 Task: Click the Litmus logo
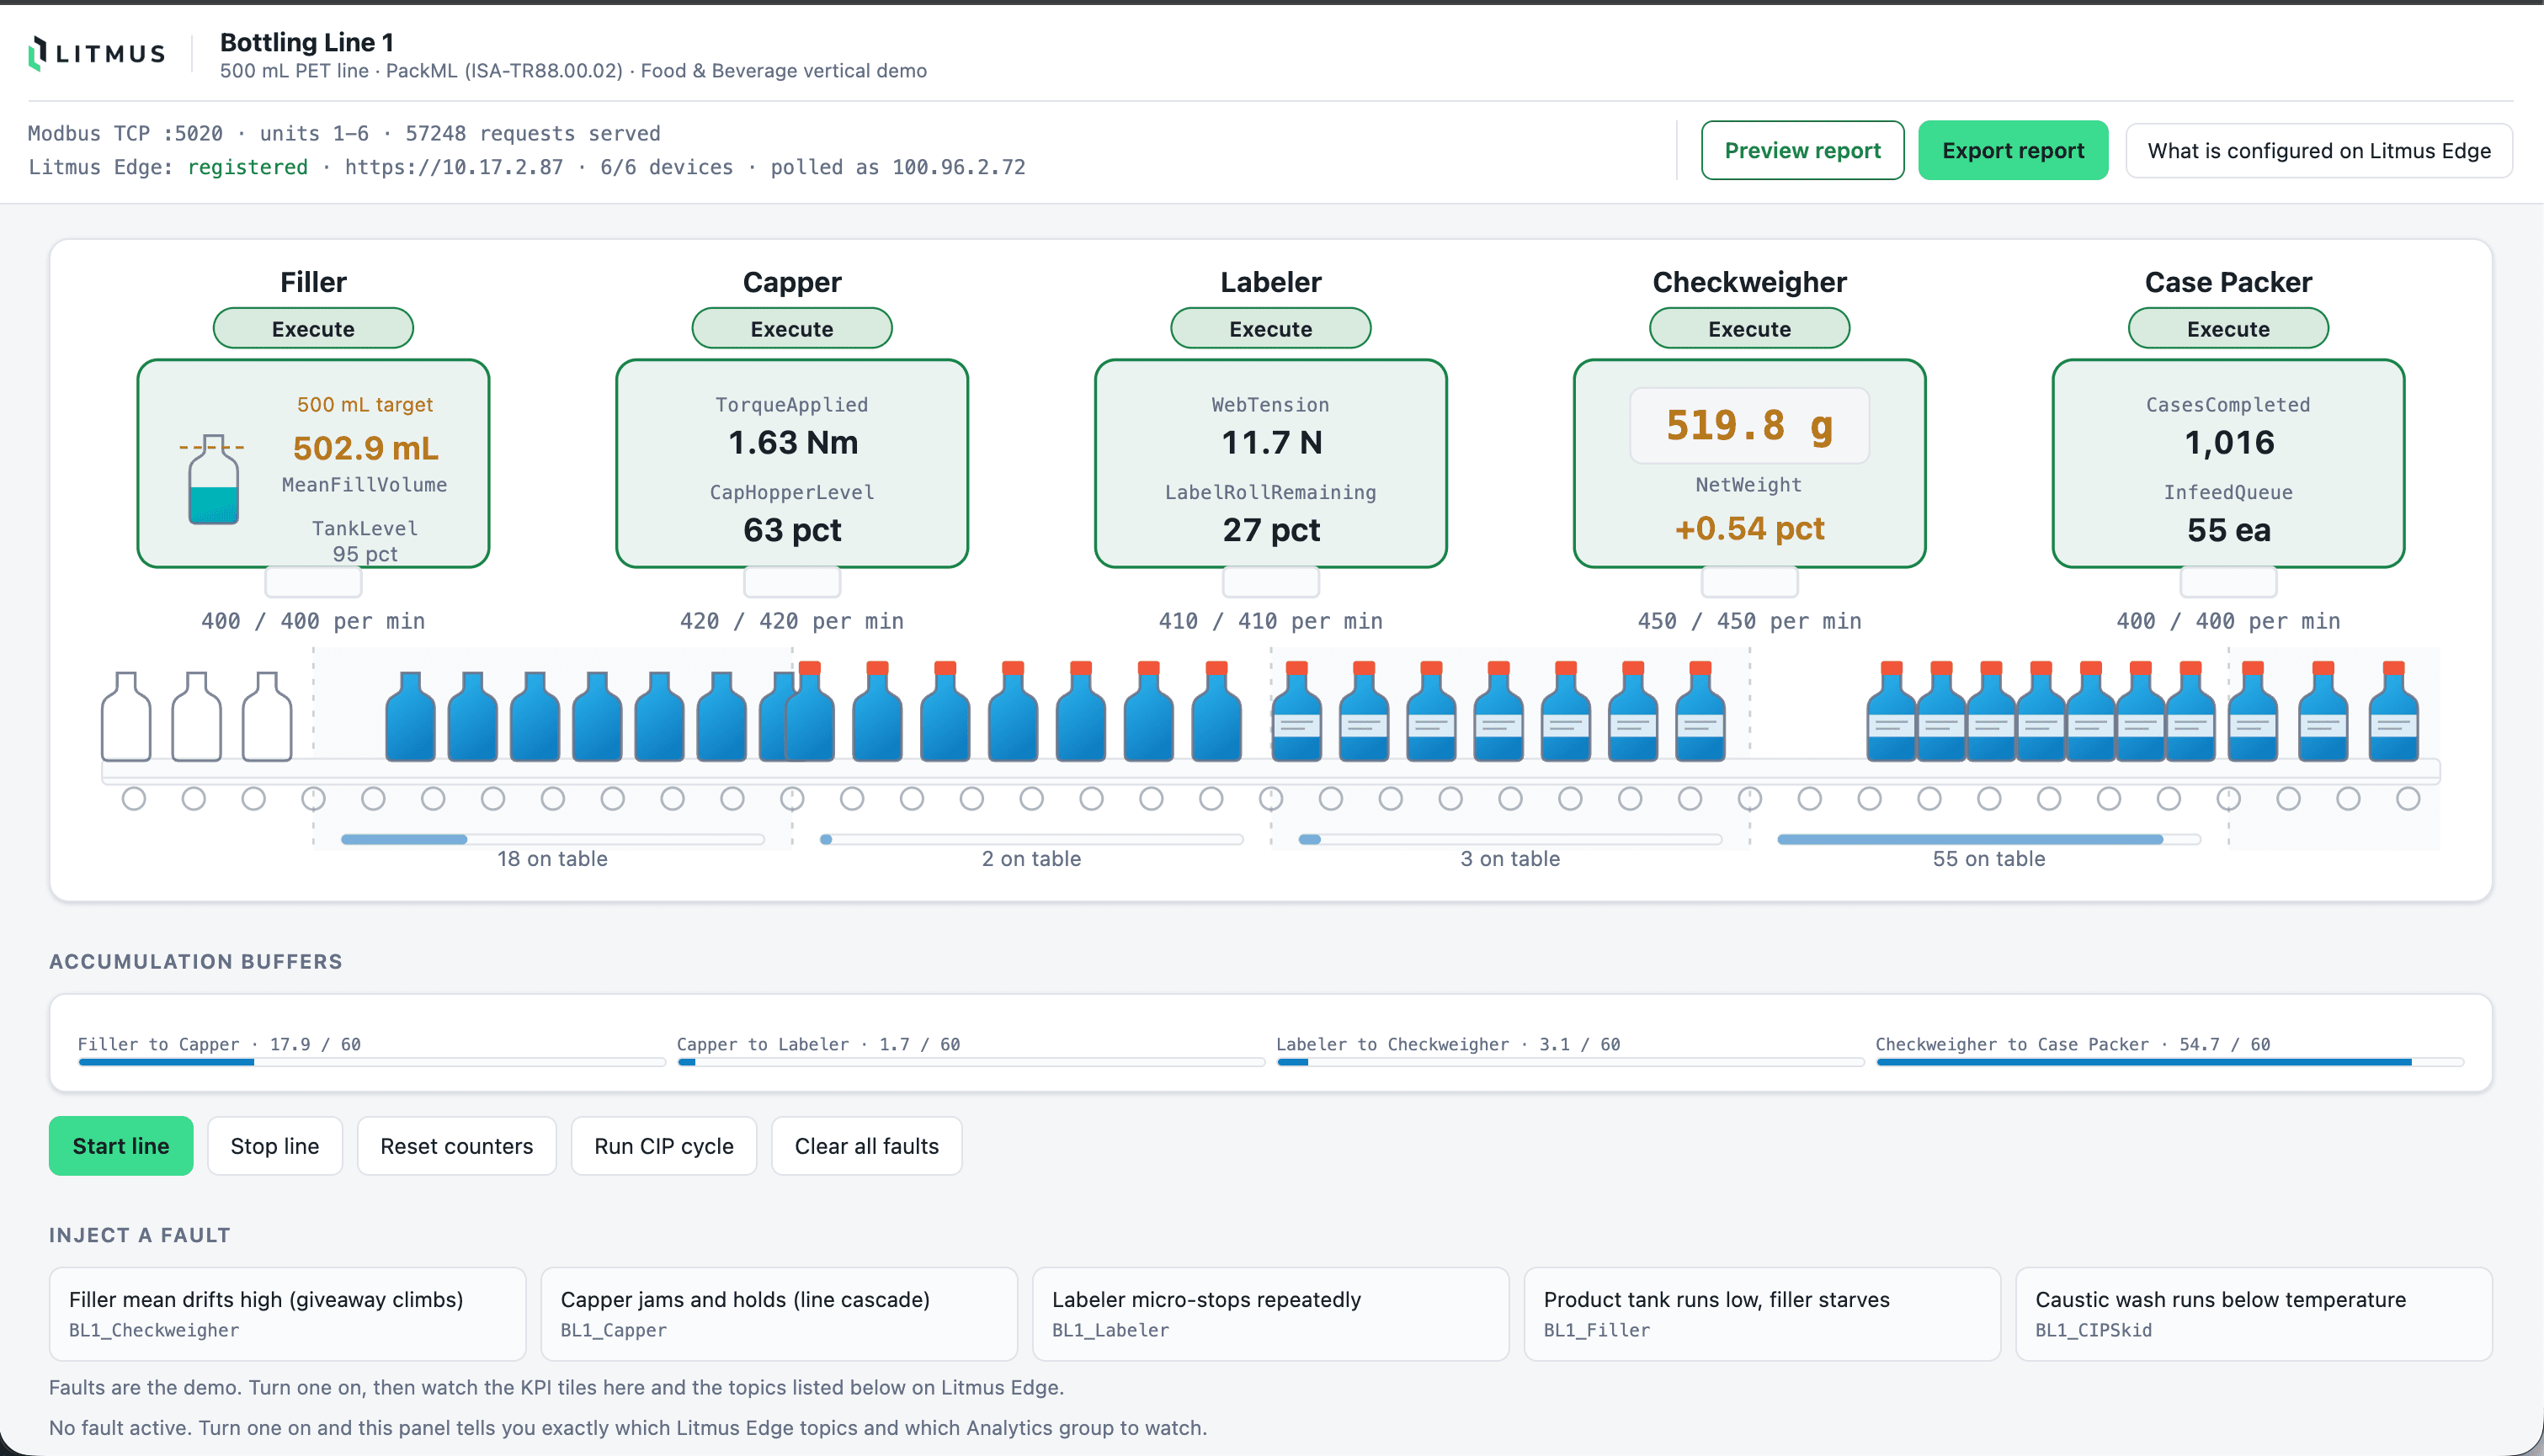pos(97,53)
